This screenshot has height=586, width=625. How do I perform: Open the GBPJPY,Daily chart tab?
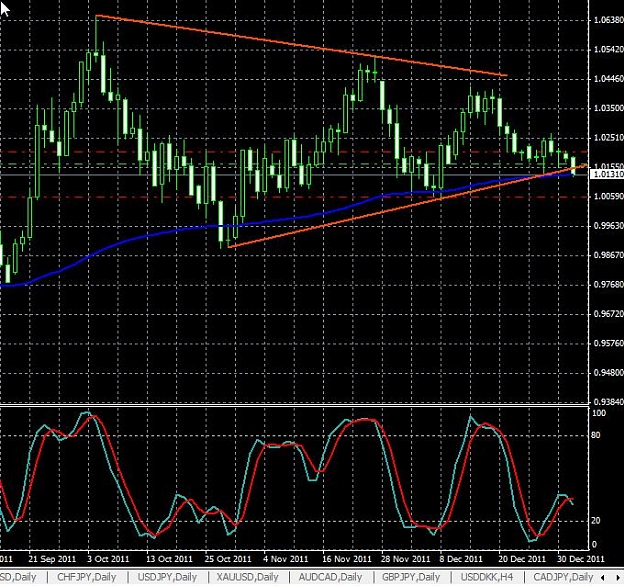tap(411, 577)
